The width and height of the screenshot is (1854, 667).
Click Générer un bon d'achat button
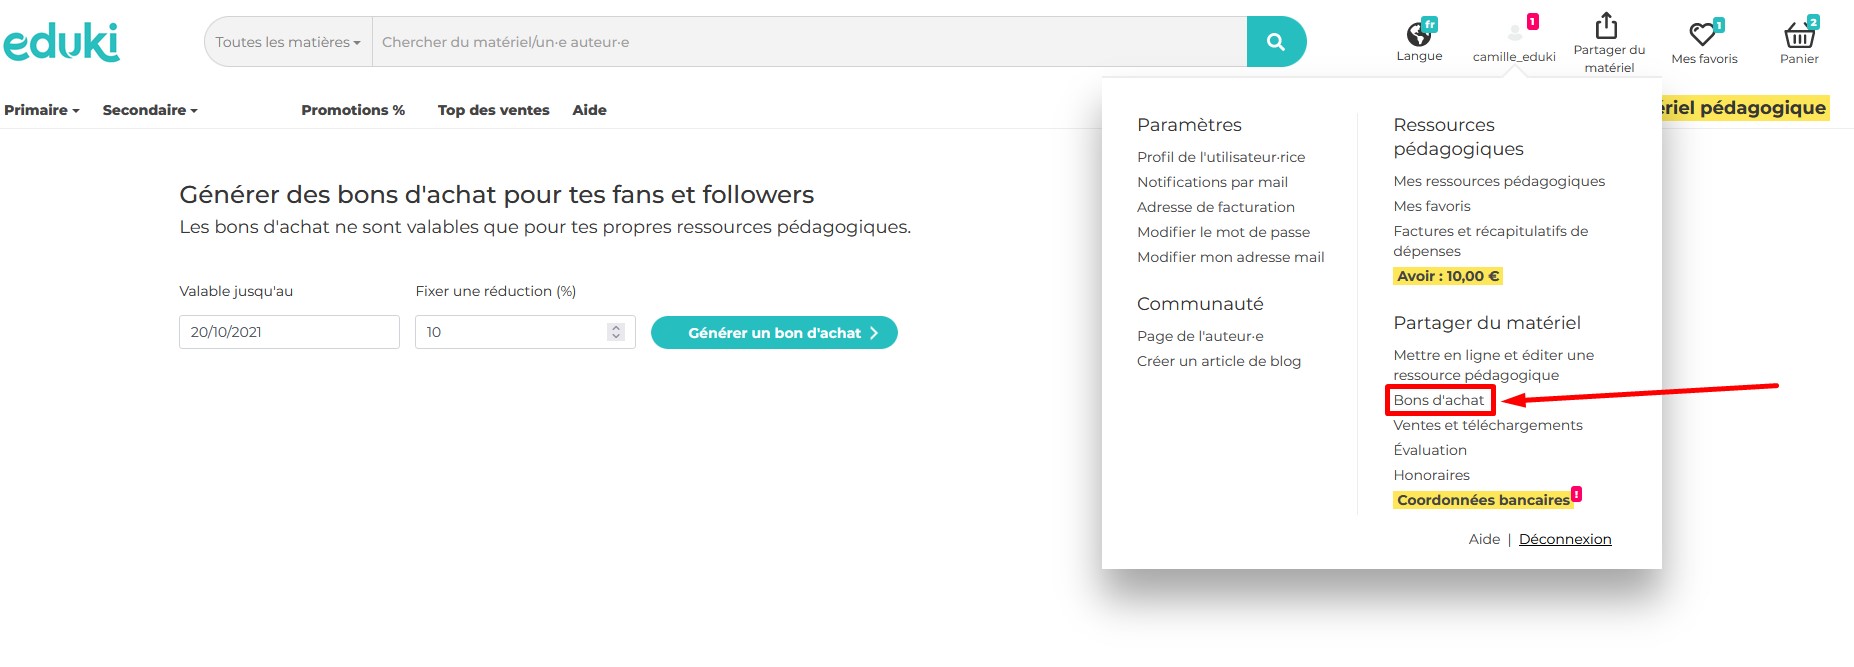(x=774, y=333)
